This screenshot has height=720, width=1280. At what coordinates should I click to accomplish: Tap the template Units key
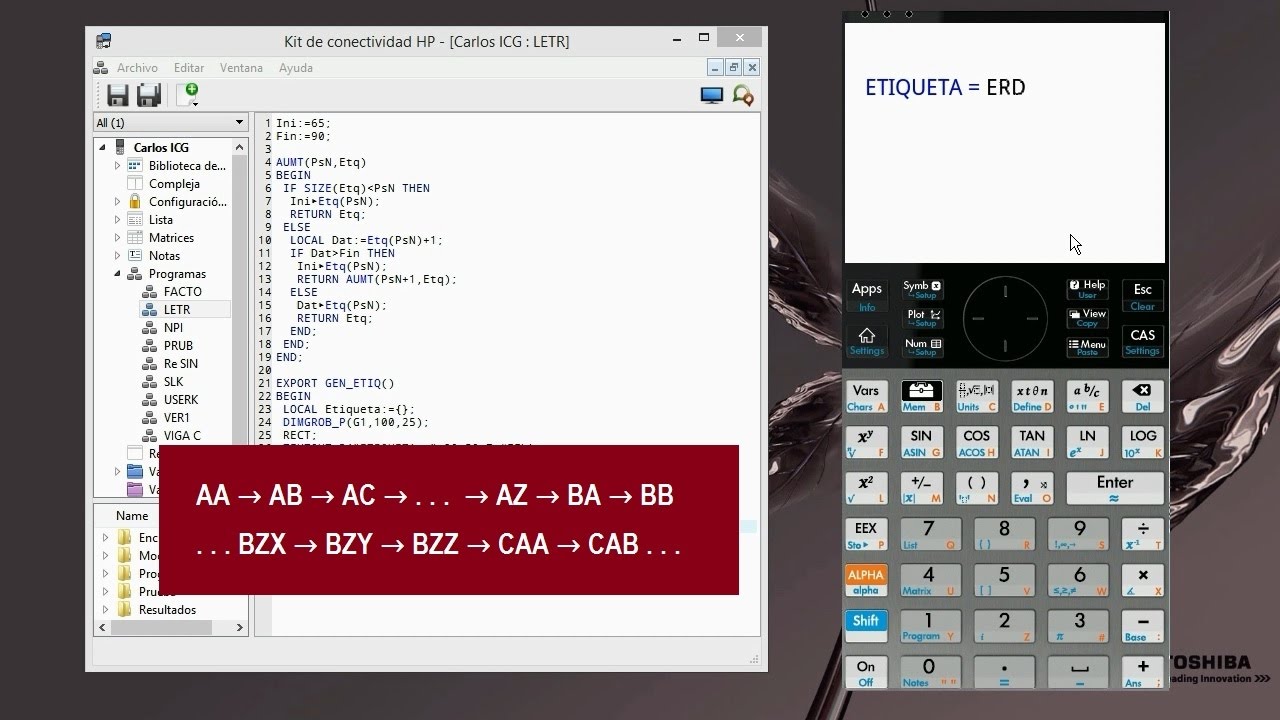tap(976, 397)
